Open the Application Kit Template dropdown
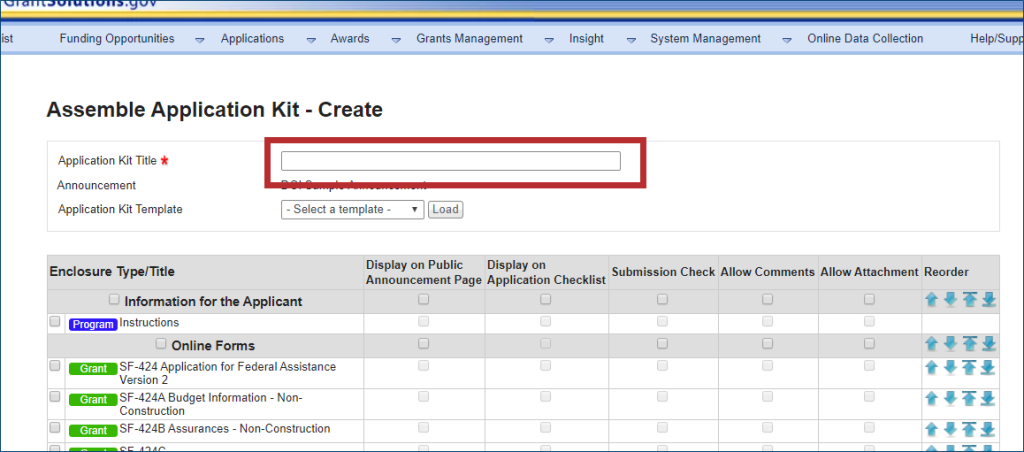Screen dimensions: 1024x452 (x=353, y=210)
